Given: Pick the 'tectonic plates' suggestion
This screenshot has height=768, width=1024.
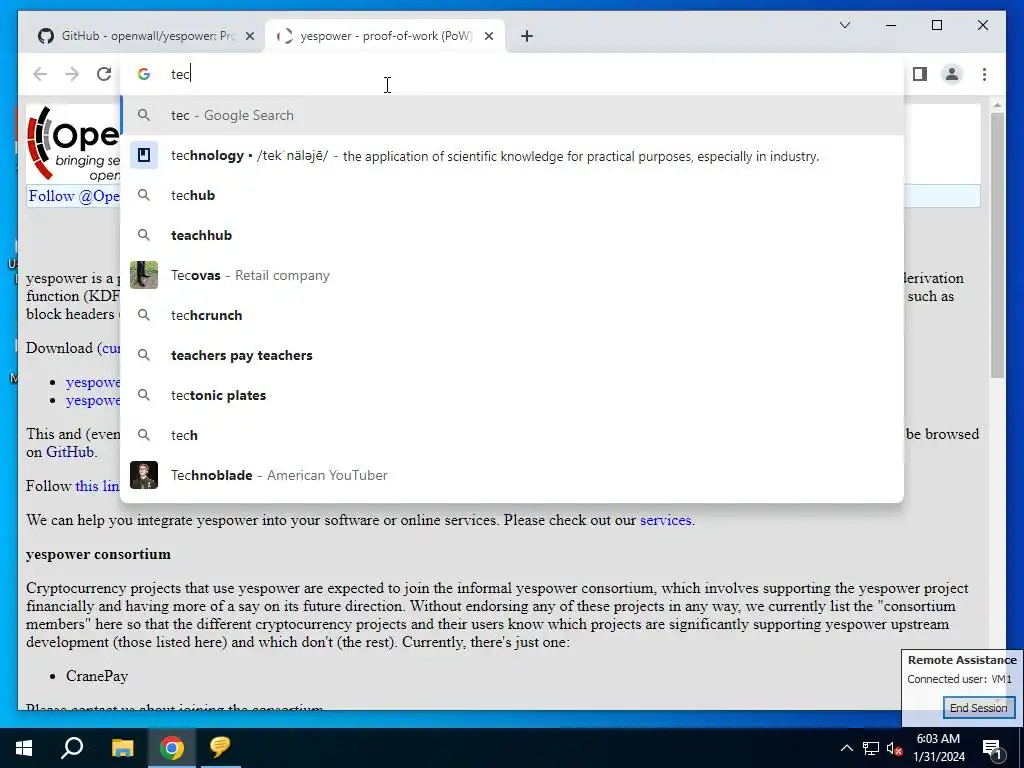Looking at the screenshot, I should click(x=512, y=395).
